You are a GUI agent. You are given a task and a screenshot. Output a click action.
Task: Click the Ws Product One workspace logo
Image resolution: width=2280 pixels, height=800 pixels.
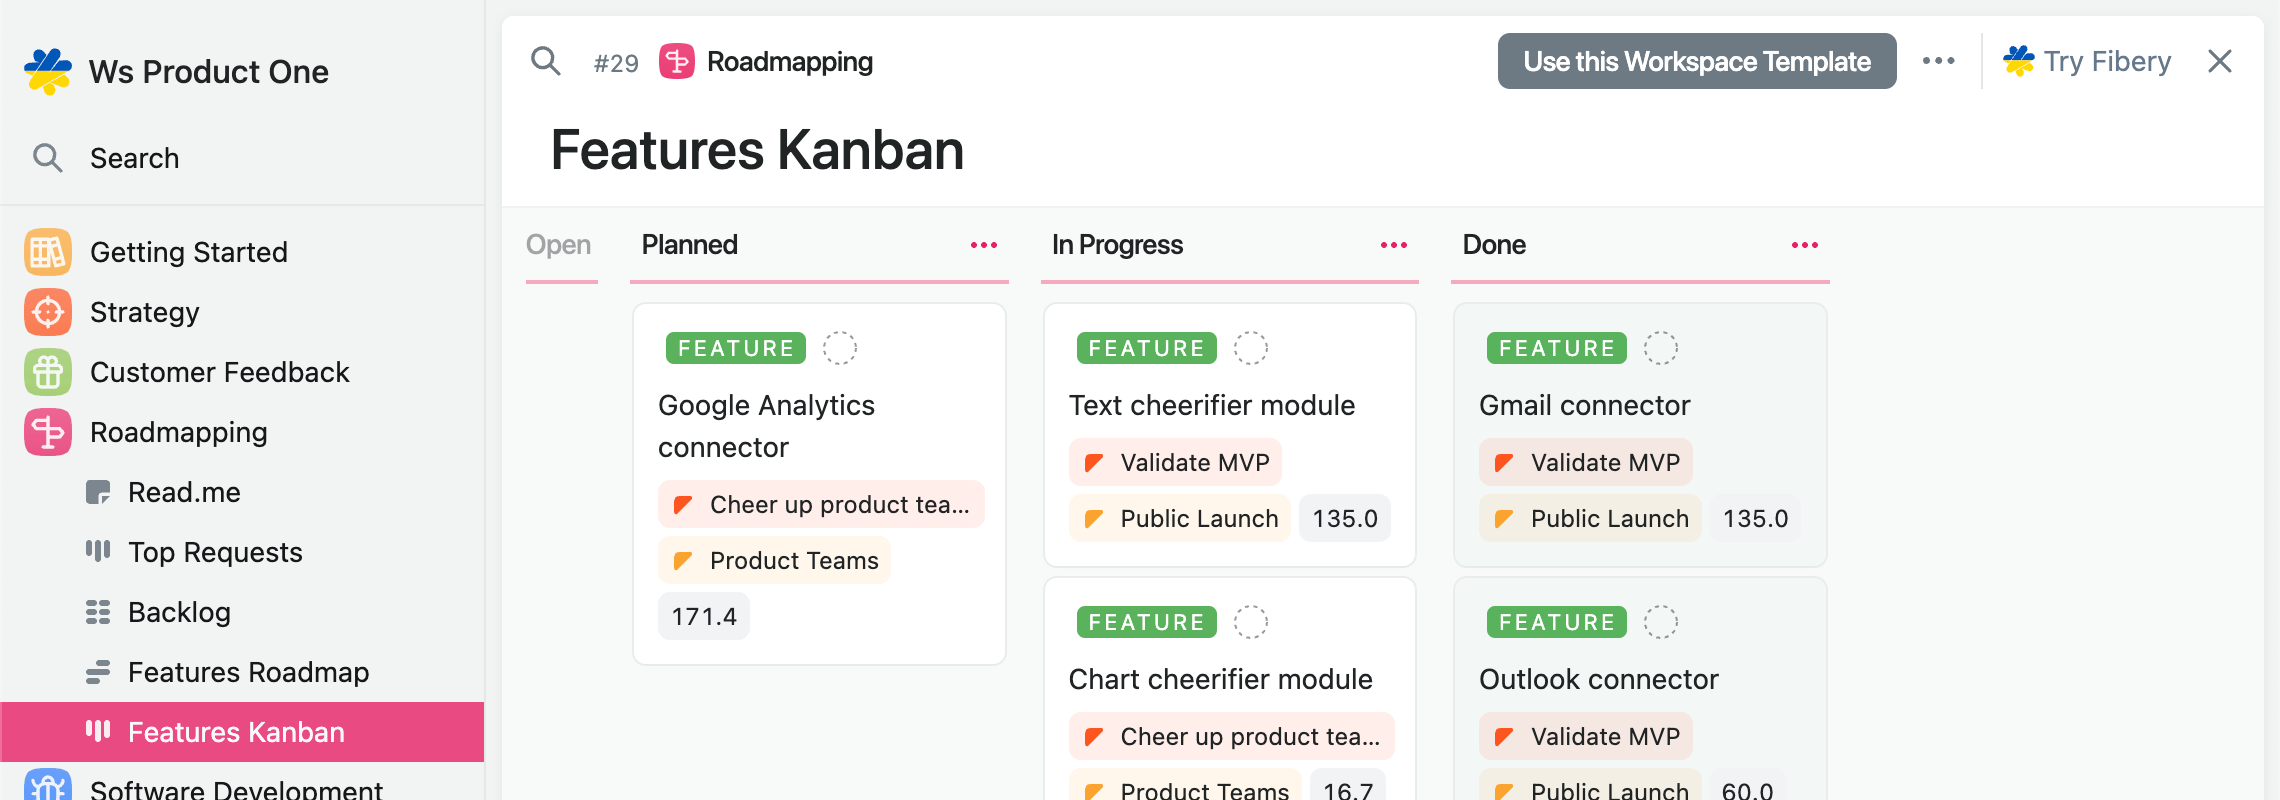[47, 72]
